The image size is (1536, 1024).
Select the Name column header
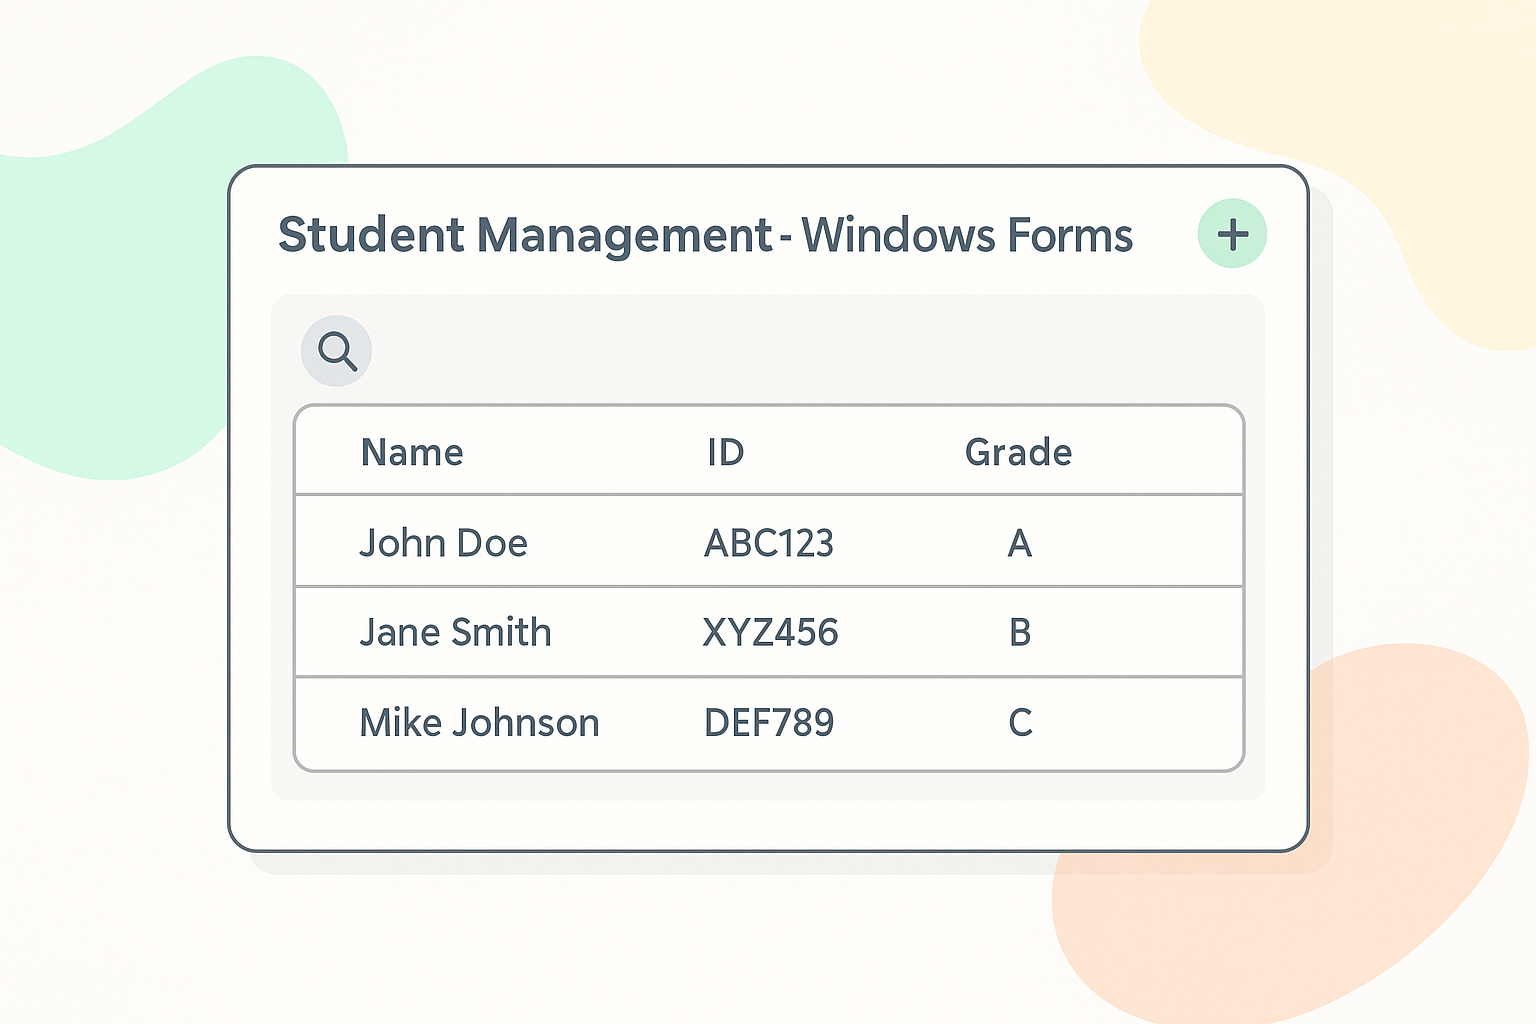coord(412,452)
